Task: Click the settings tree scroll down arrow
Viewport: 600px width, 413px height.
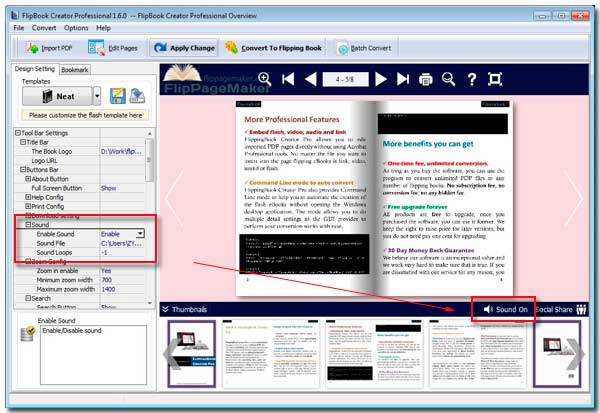Action: coord(150,304)
